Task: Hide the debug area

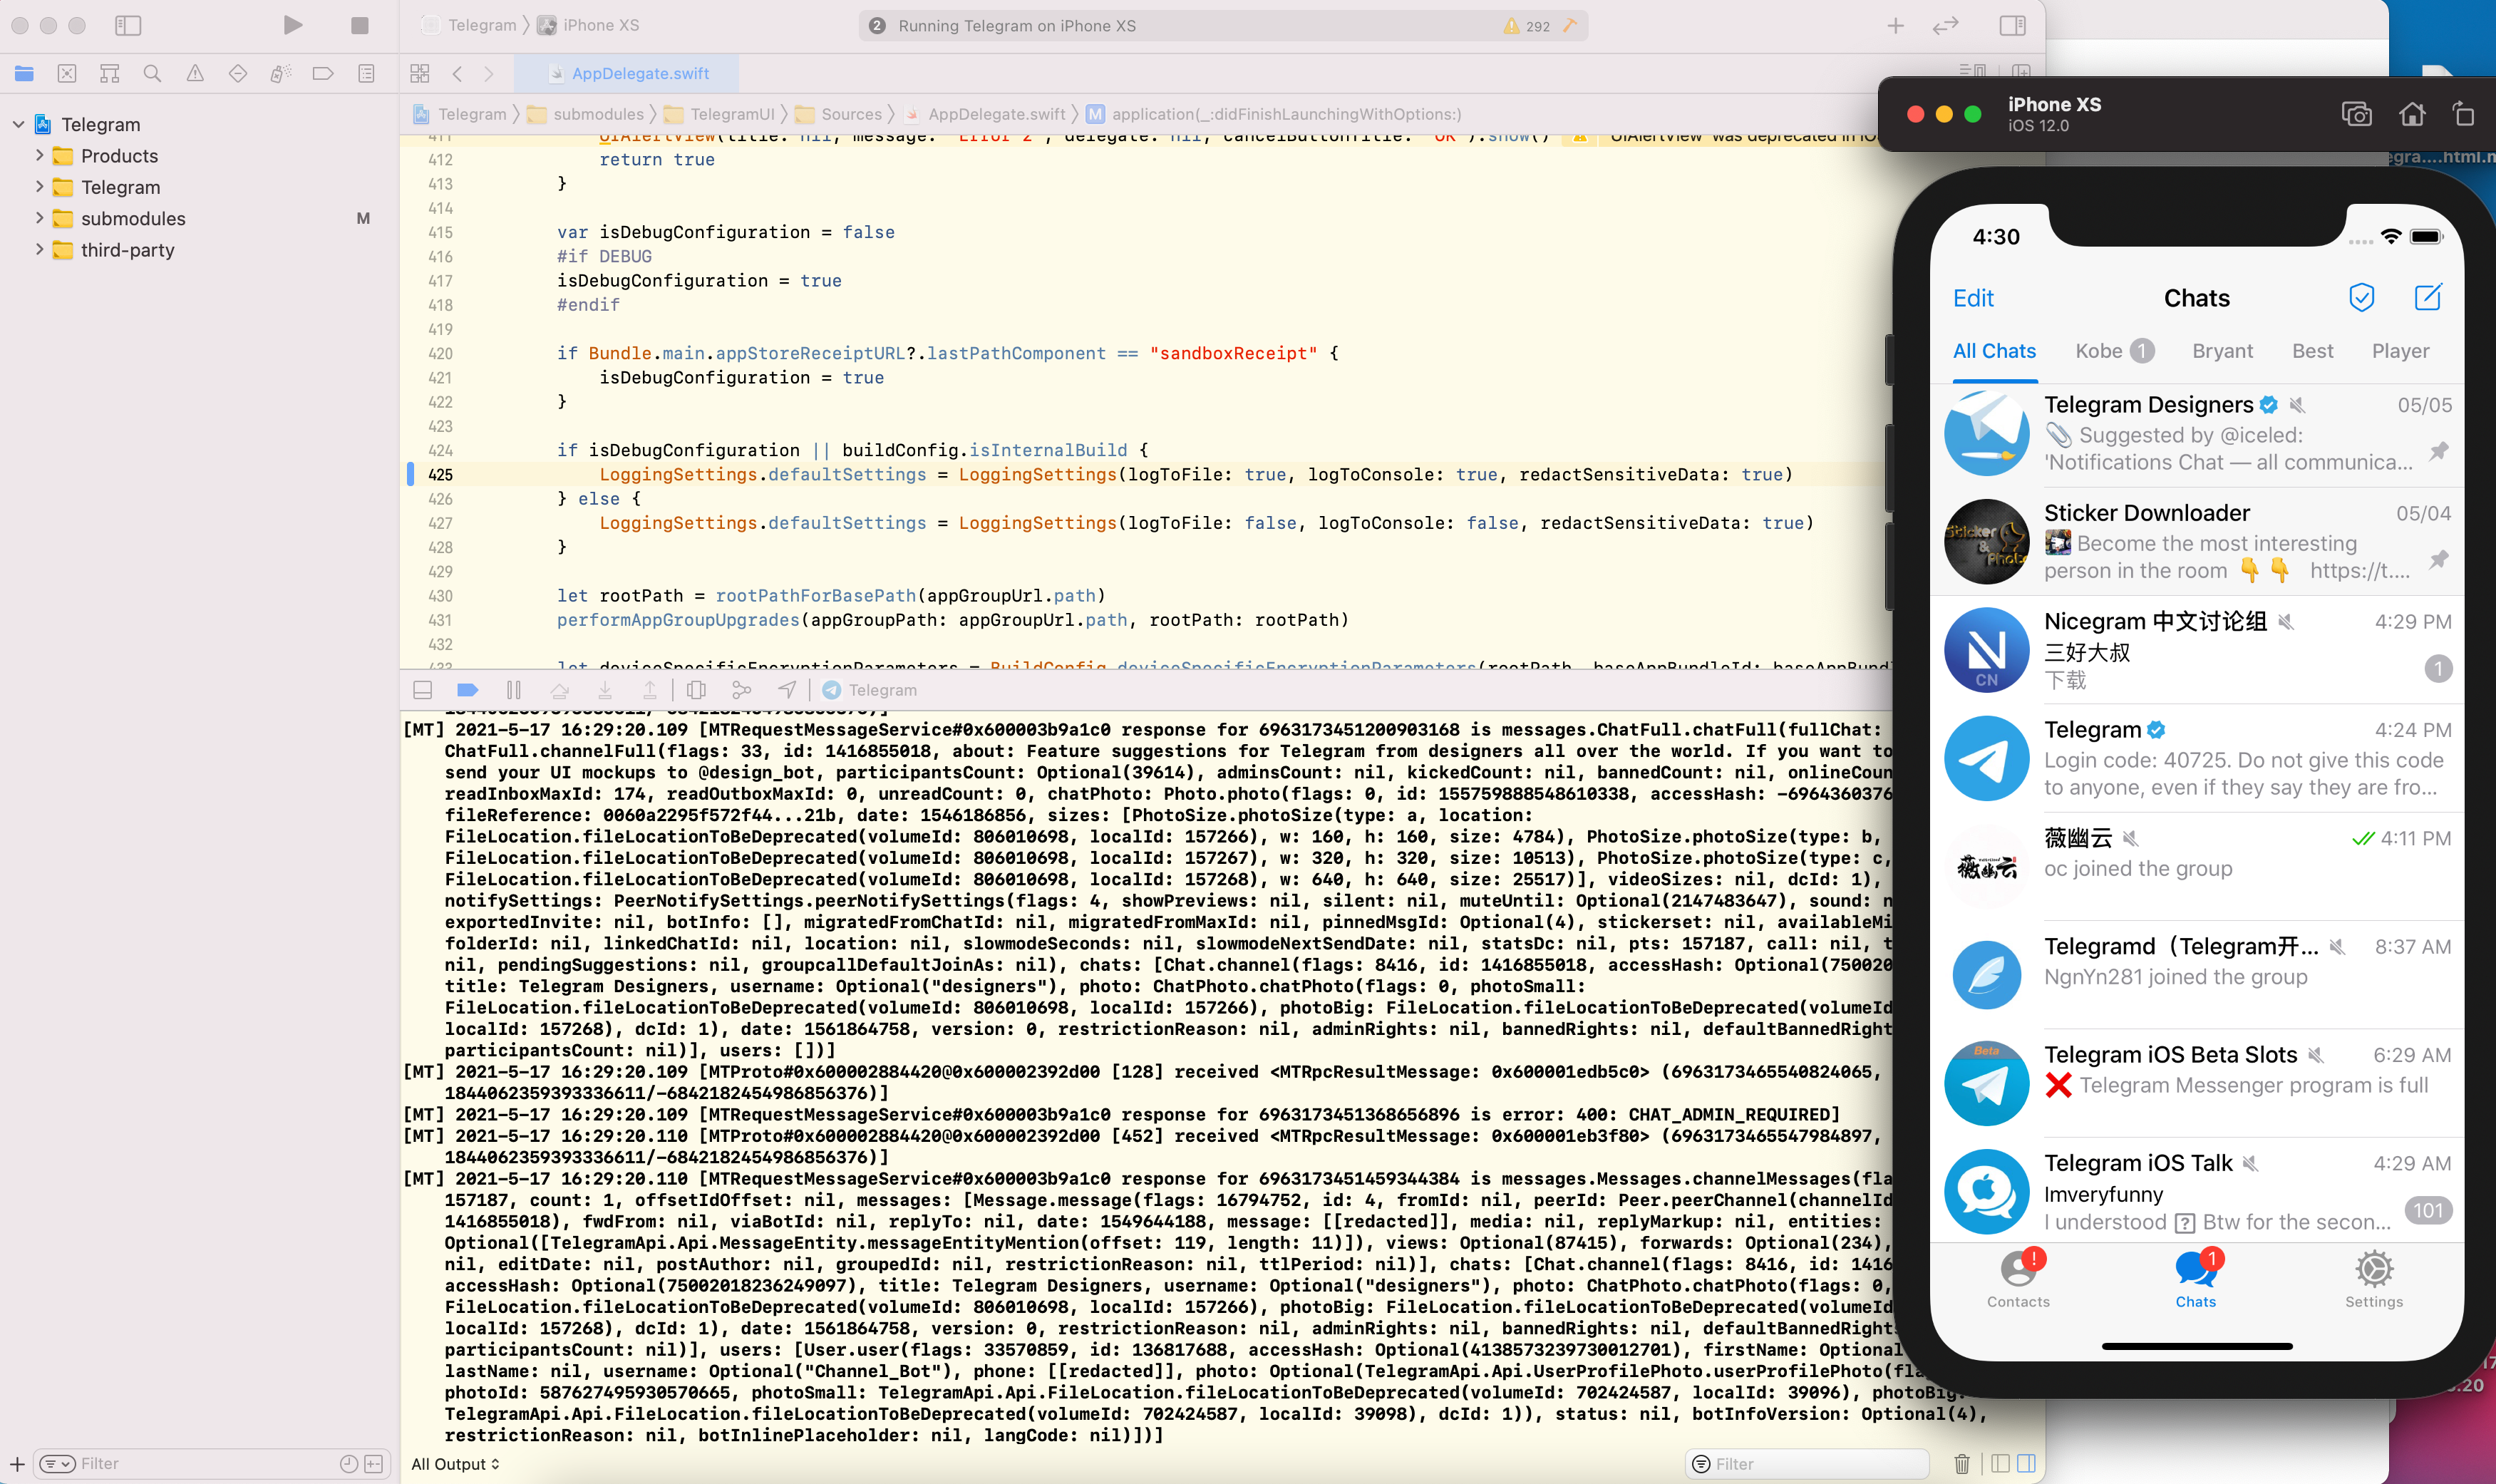Action: coord(423,690)
